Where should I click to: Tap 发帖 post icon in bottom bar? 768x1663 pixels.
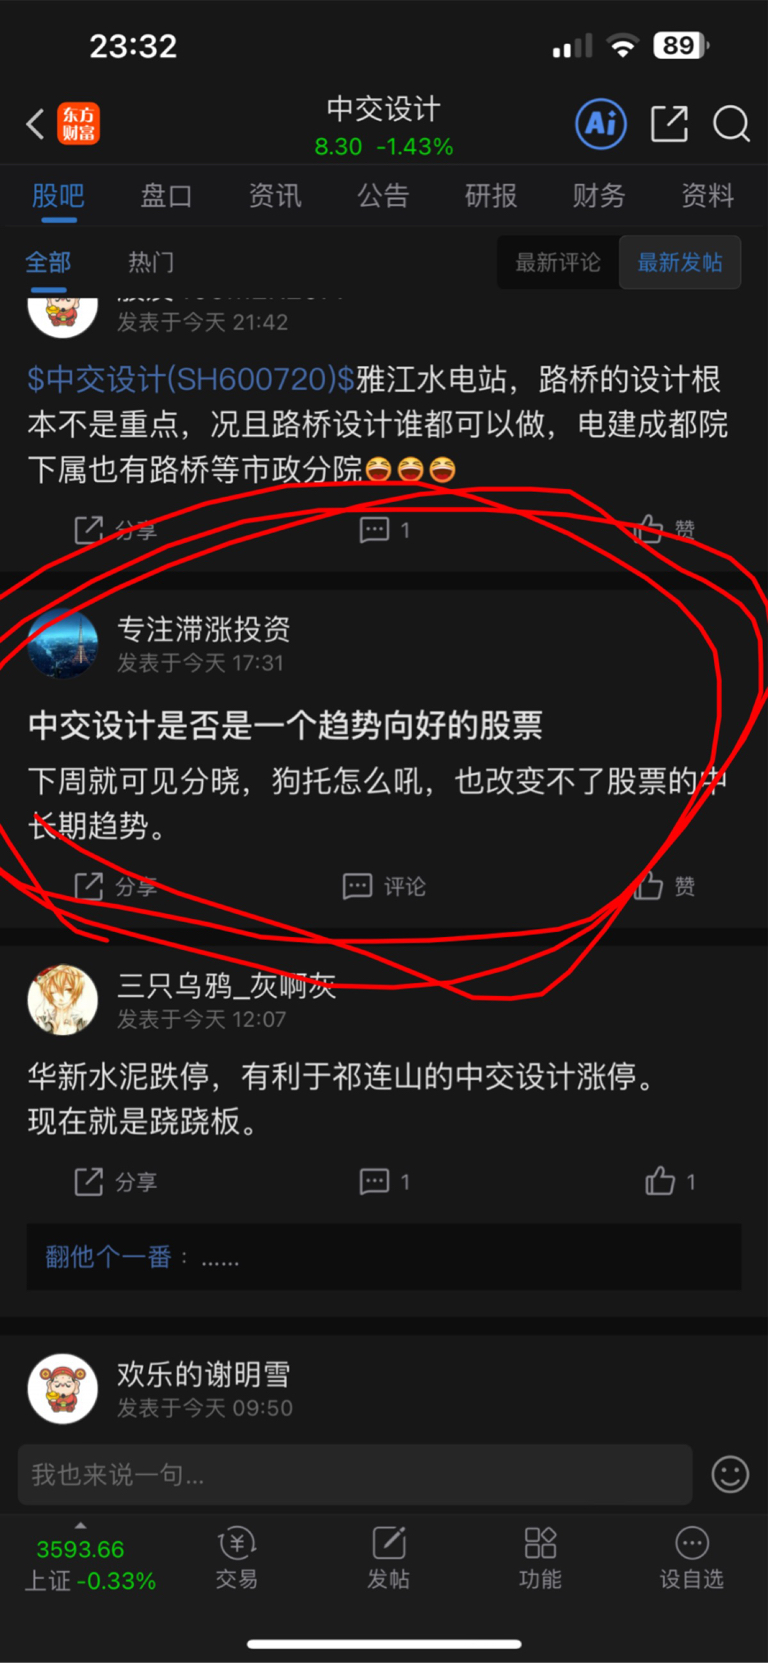click(x=388, y=1558)
